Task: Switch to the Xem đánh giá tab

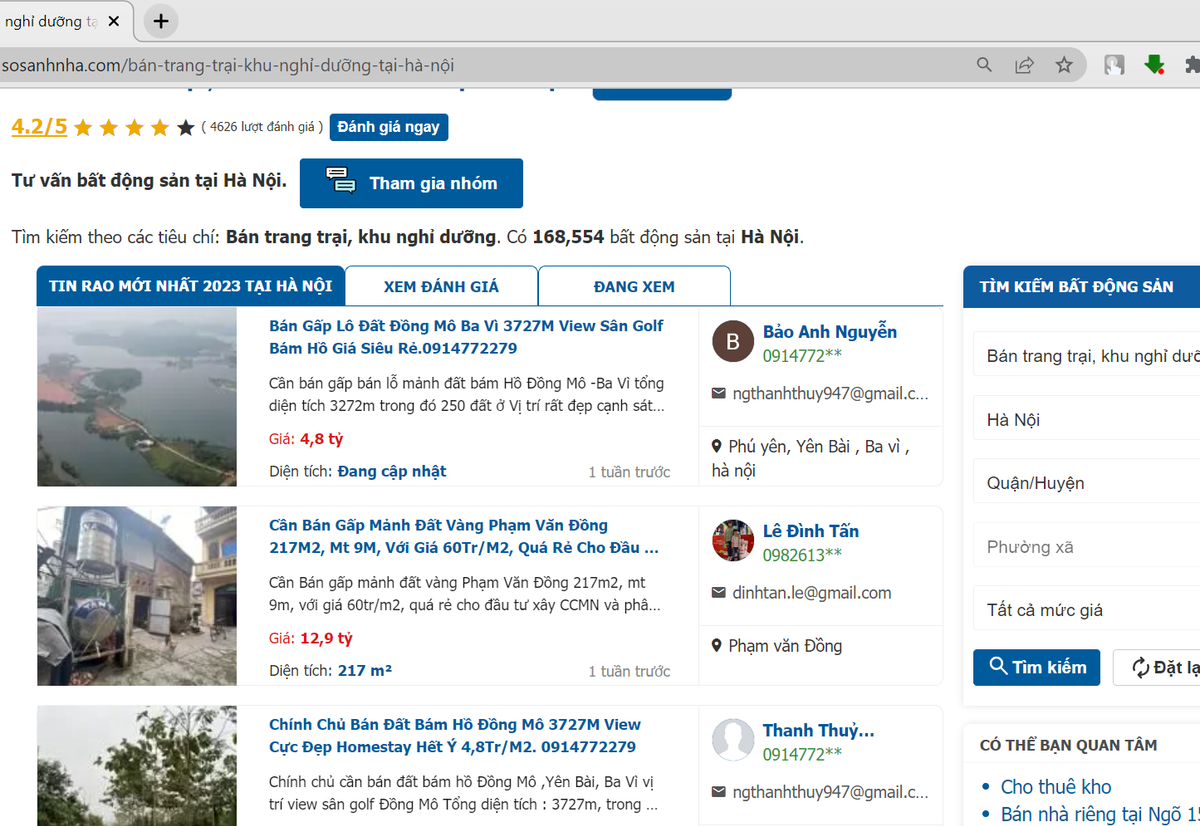Action: 441,286
